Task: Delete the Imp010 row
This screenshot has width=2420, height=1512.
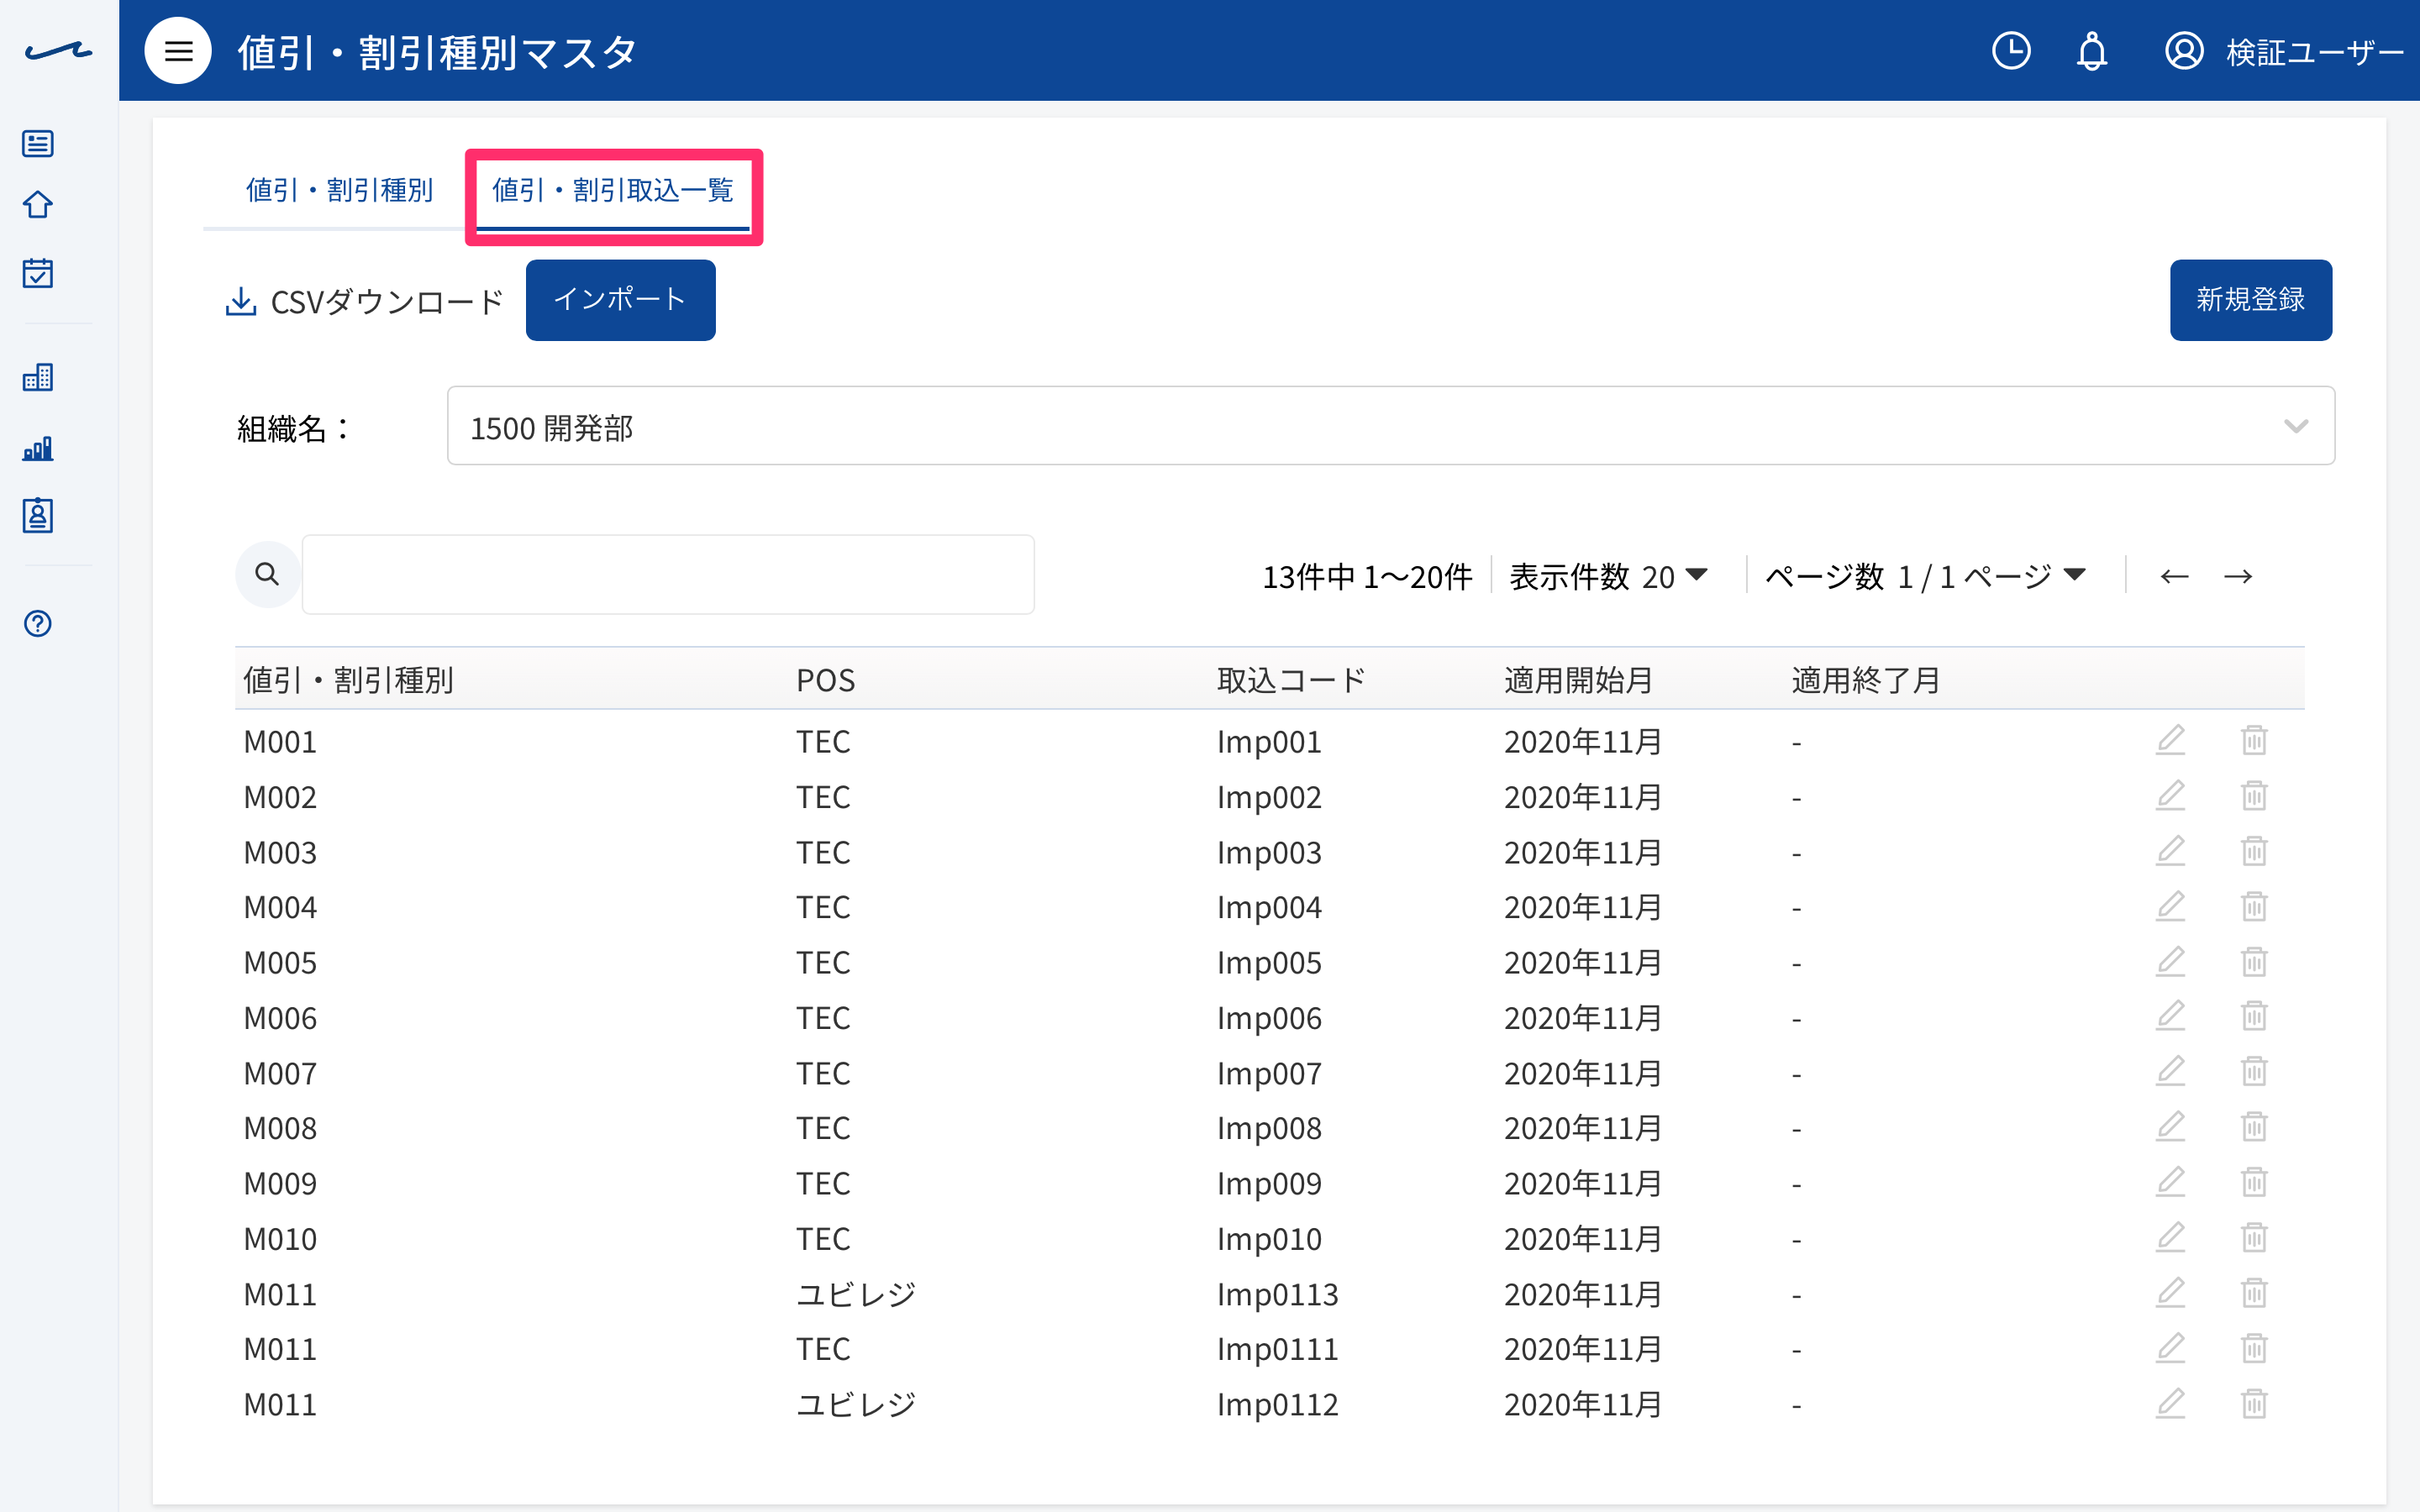Action: tap(2254, 1238)
